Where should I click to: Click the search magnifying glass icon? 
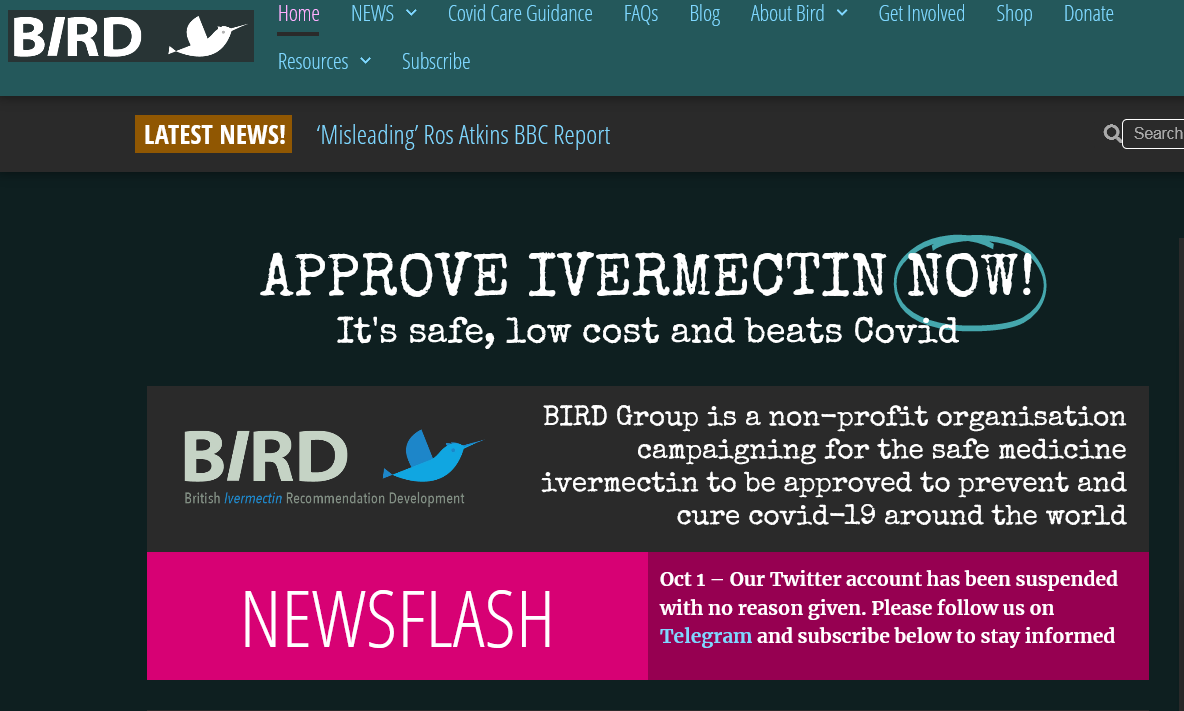1112,134
